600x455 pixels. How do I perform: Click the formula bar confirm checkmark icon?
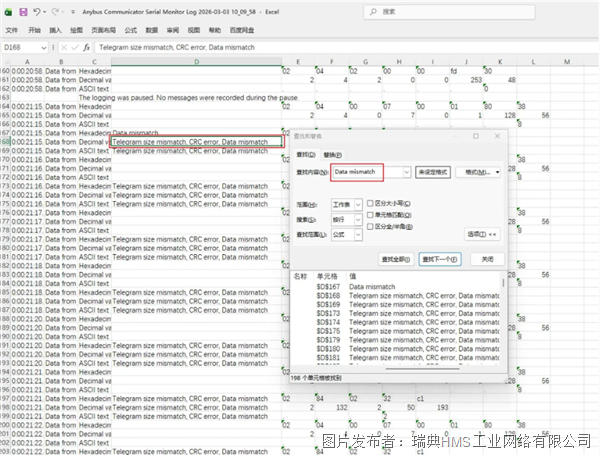pyautogui.click(x=75, y=47)
